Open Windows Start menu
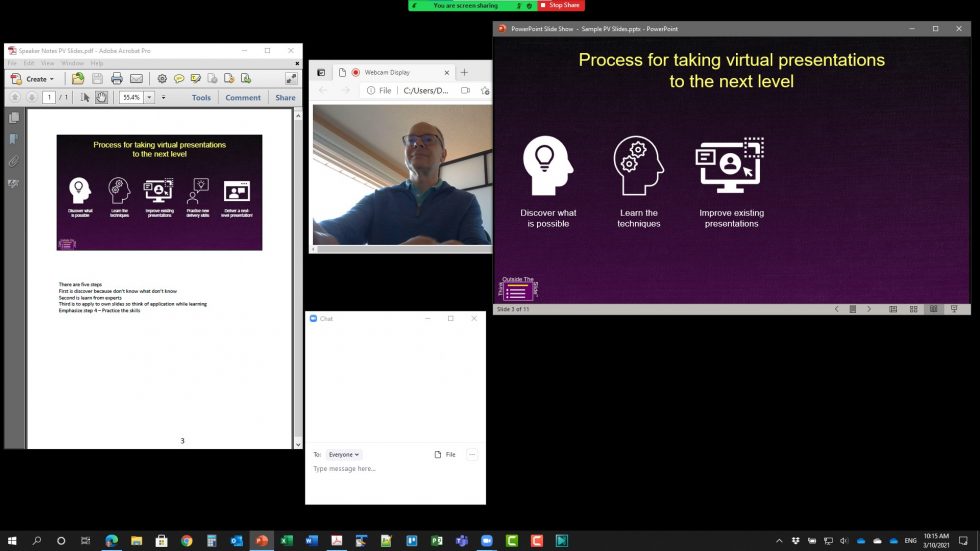Image resolution: width=980 pixels, height=551 pixels. (x=12, y=540)
